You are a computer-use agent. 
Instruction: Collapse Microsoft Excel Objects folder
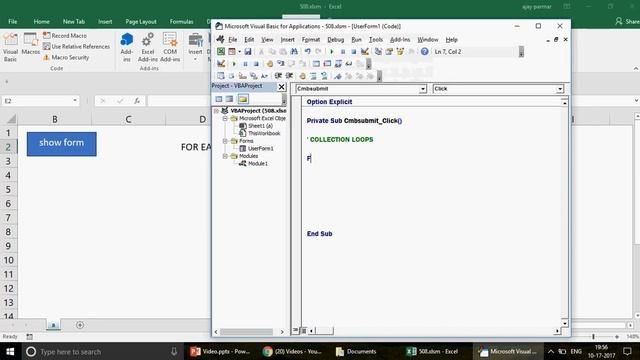pyautogui.click(x=225, y=118)
